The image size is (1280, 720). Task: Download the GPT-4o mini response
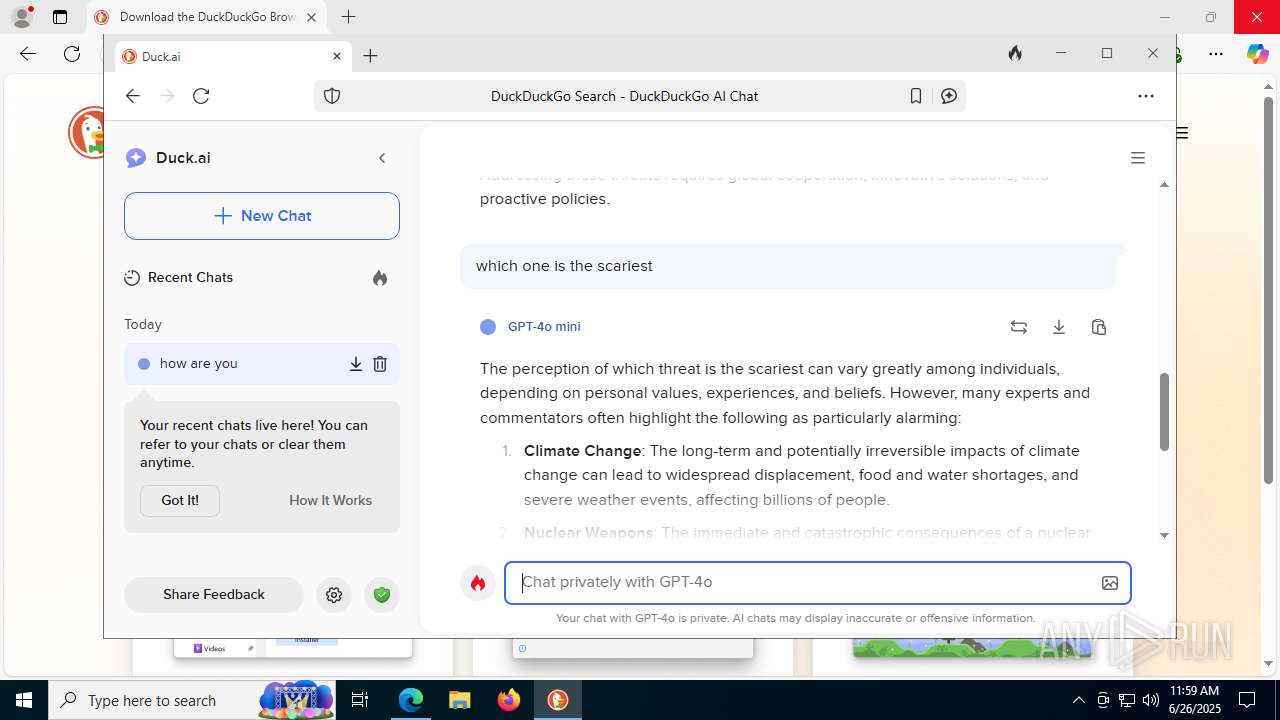(1059, 327)
